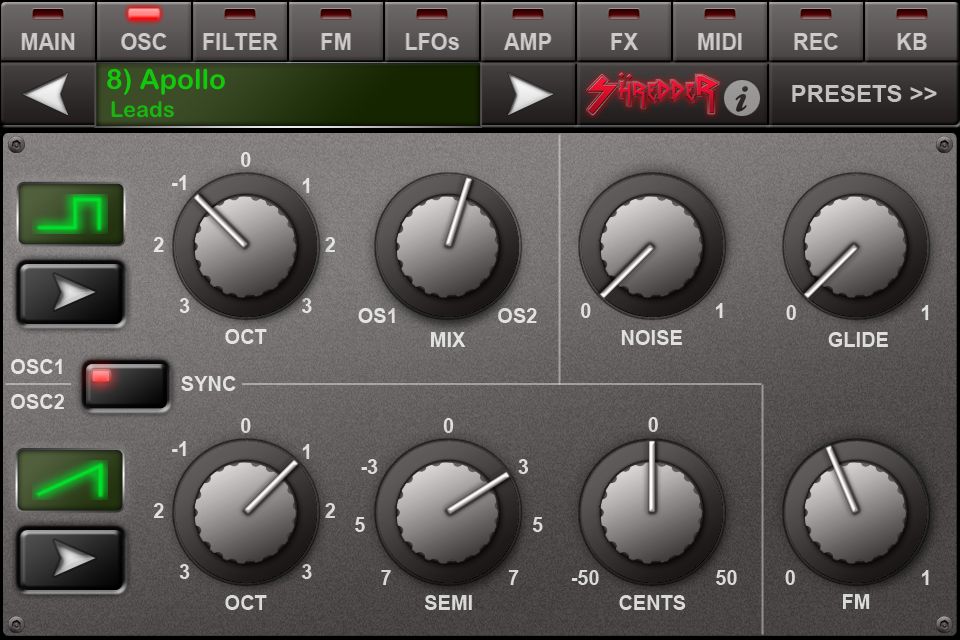
Task: Click the SEMI knob
Action: point(448,512)
